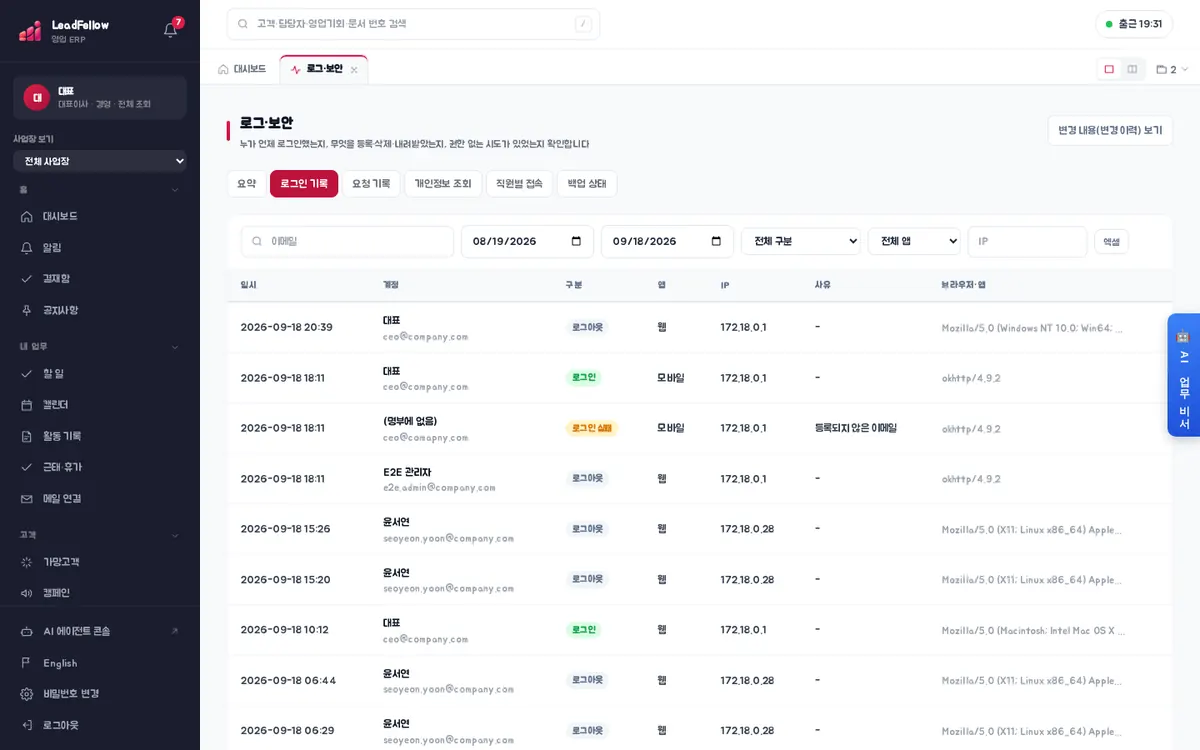Open the 전체 앱 app filter dropdown
This screenshot has height=750, width=1200.
914,241
